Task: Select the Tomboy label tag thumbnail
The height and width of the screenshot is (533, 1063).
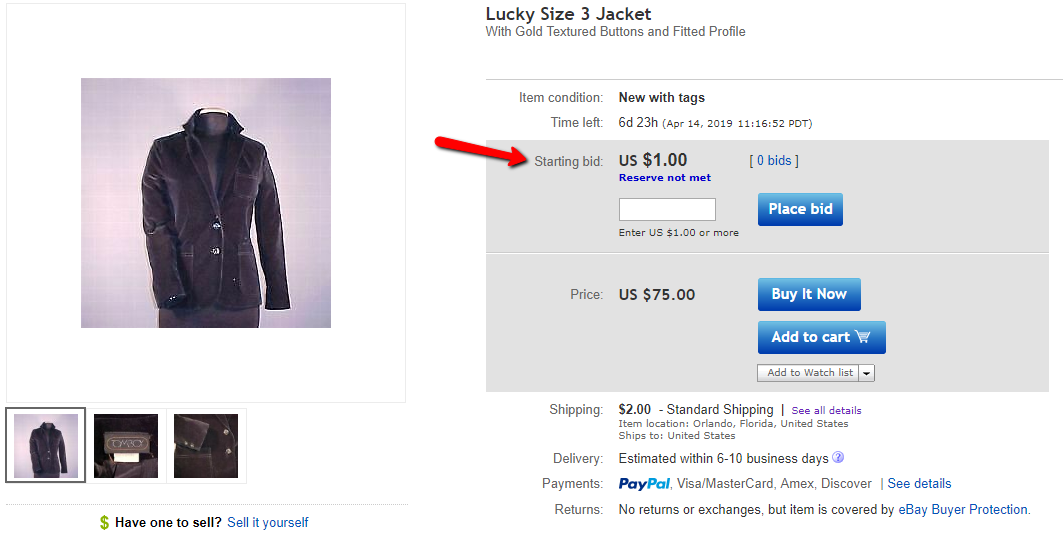Action: point(125,446)
